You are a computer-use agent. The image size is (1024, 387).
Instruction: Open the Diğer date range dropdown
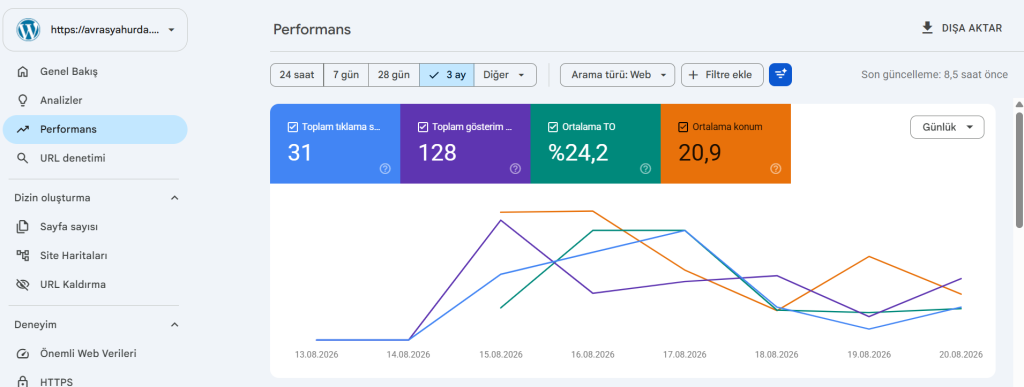(505, 74)
